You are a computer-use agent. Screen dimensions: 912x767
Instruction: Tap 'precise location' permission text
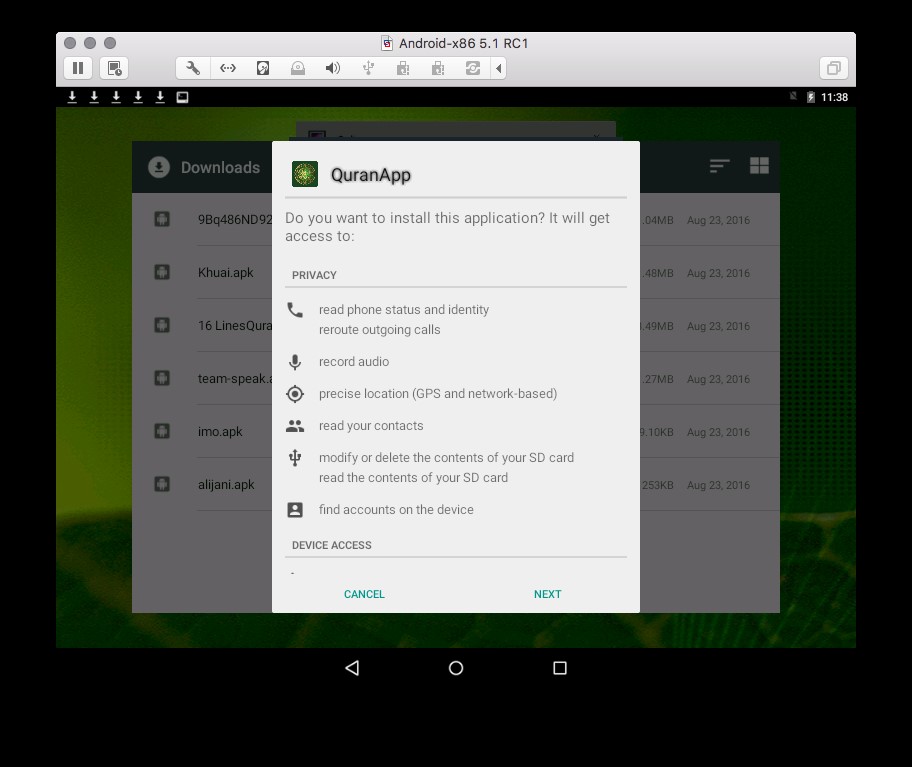pyautogui.click(x=438, y=394)
